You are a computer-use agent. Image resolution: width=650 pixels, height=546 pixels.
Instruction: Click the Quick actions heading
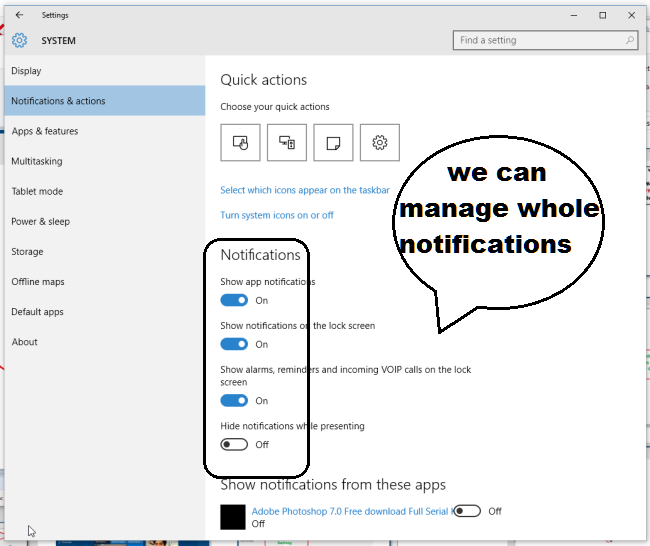pyautogui.click(x=264, y=80)
